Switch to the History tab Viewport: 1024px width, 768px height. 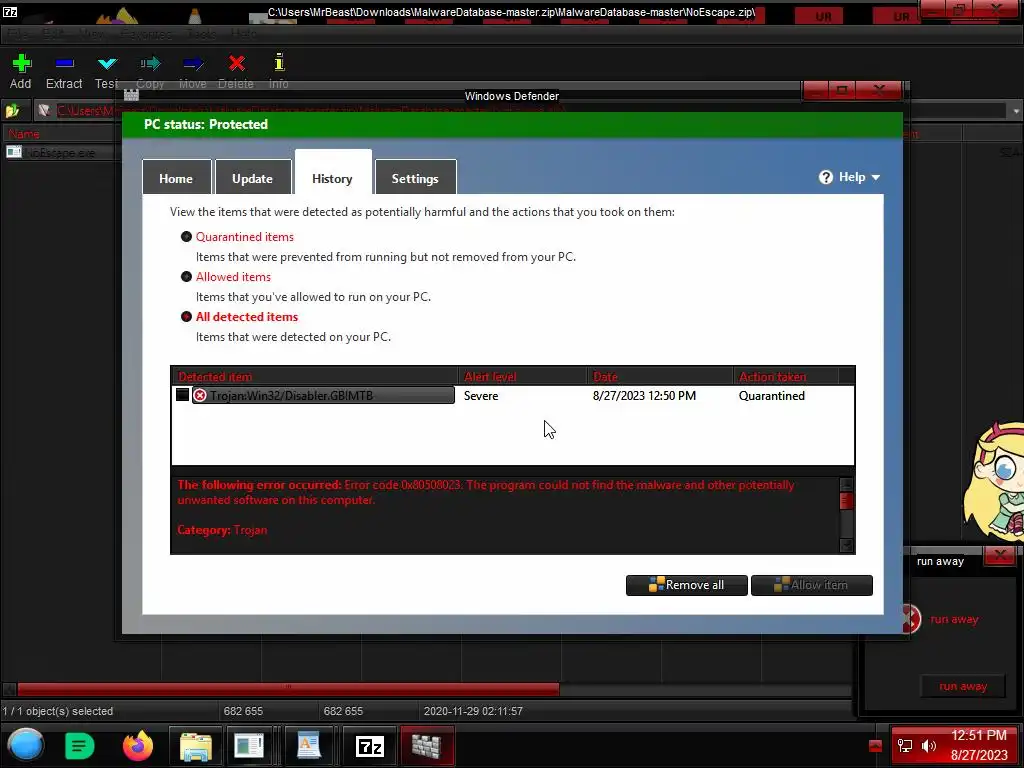click(333, 172)
